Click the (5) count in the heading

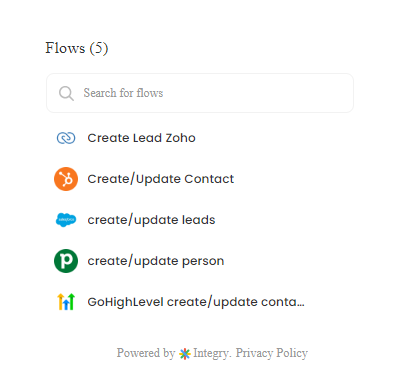point(99,48)
